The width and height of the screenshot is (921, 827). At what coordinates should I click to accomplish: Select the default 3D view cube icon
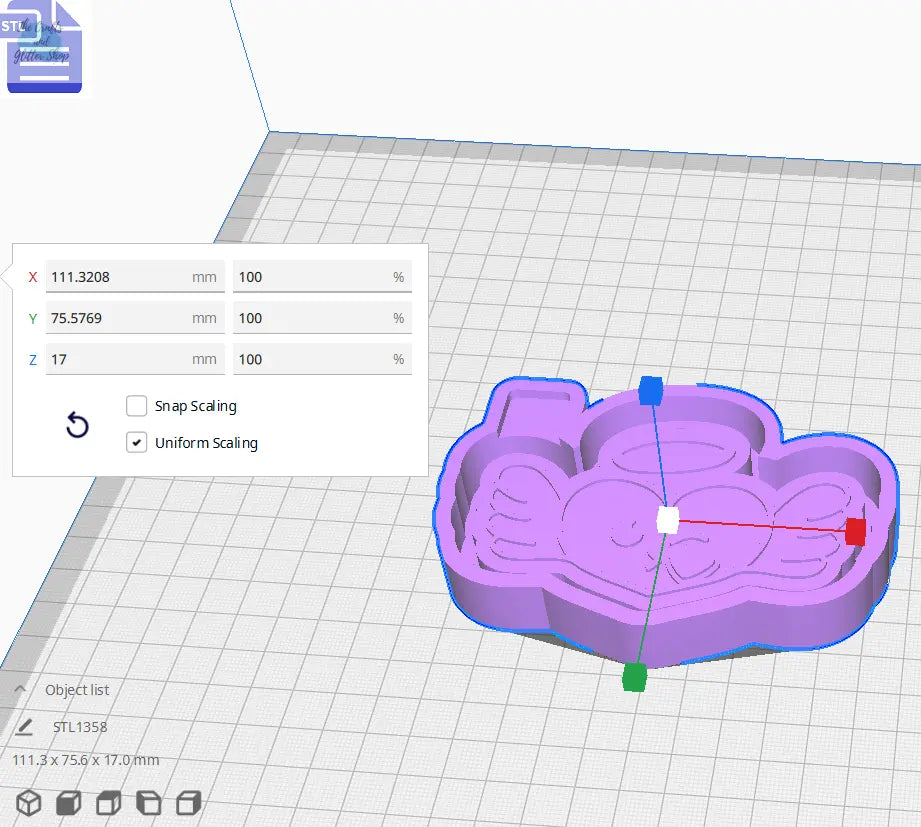point(28,802)
